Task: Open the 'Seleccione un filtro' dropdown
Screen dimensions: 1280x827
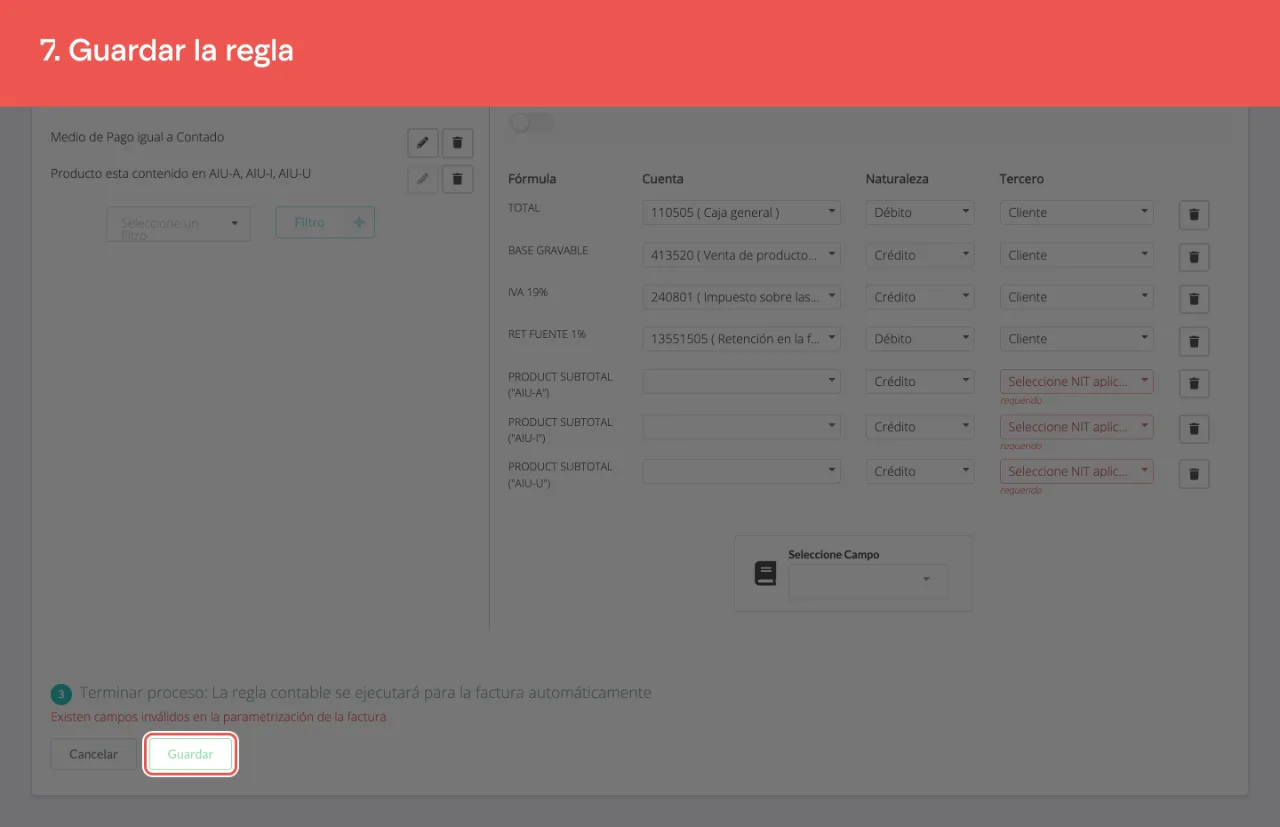Action: point(178,223)
